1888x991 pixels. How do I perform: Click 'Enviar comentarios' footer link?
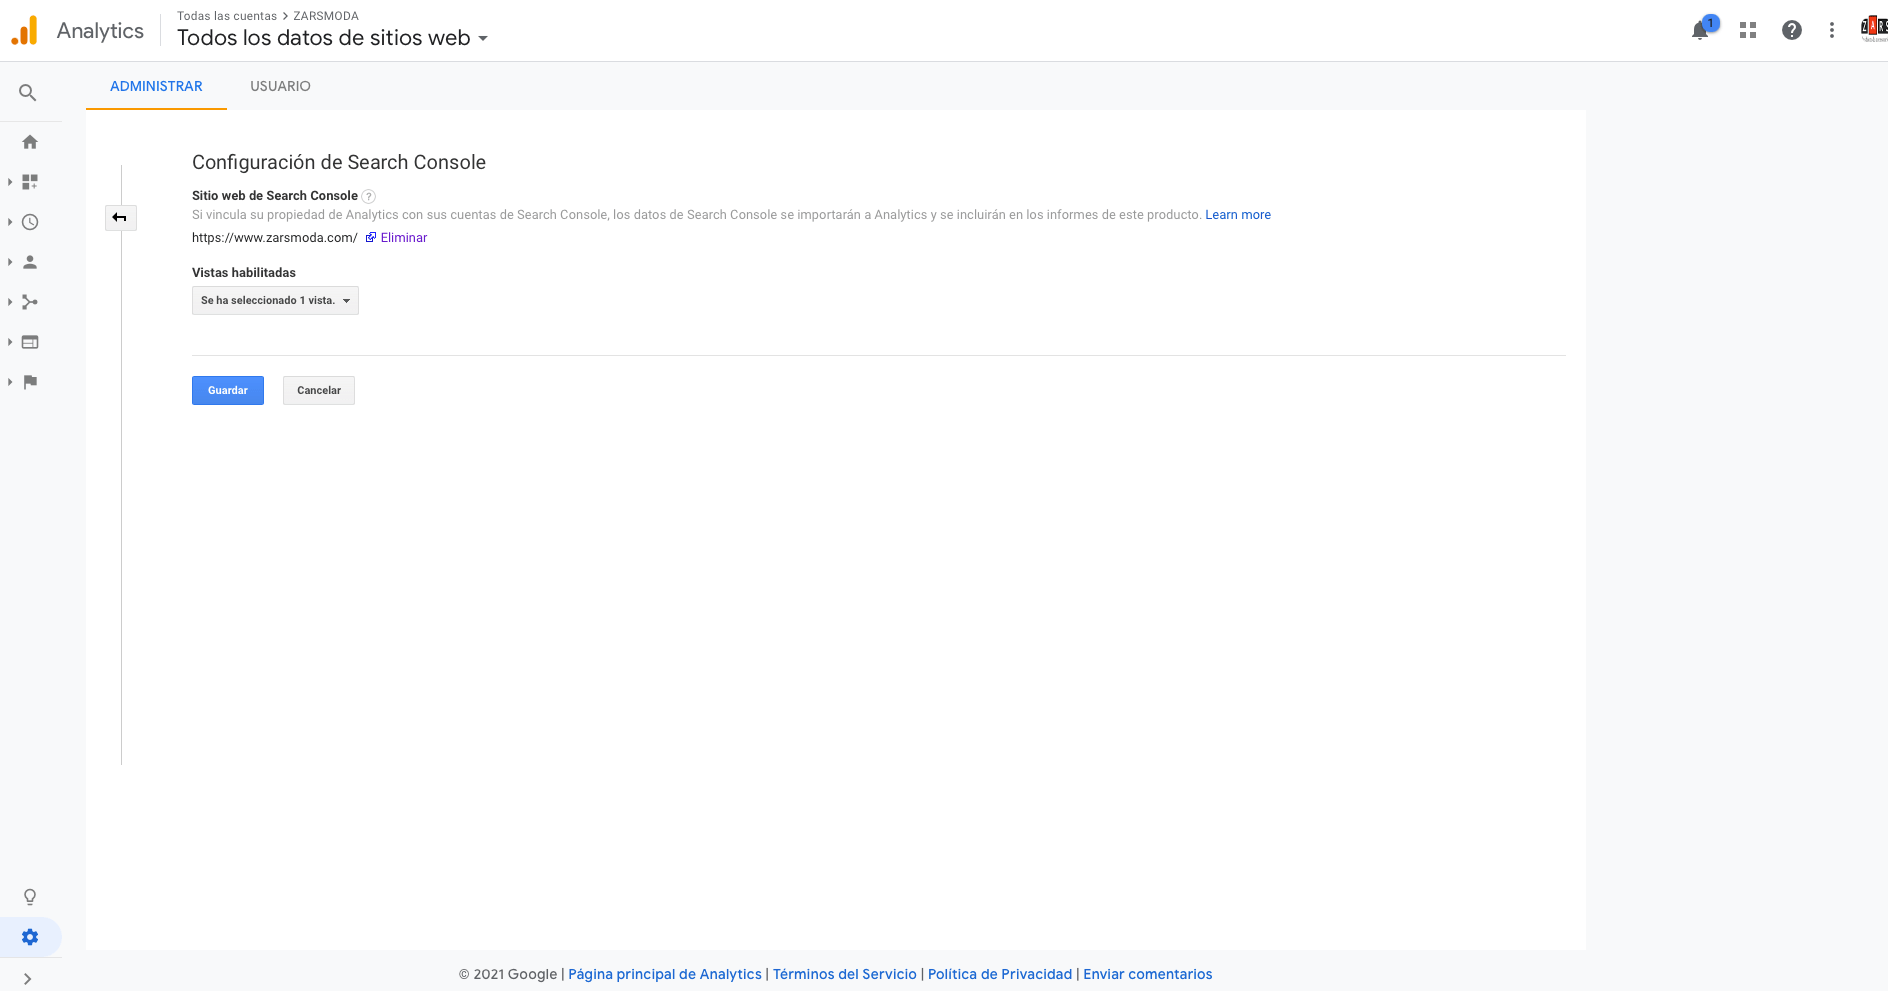1148,974
